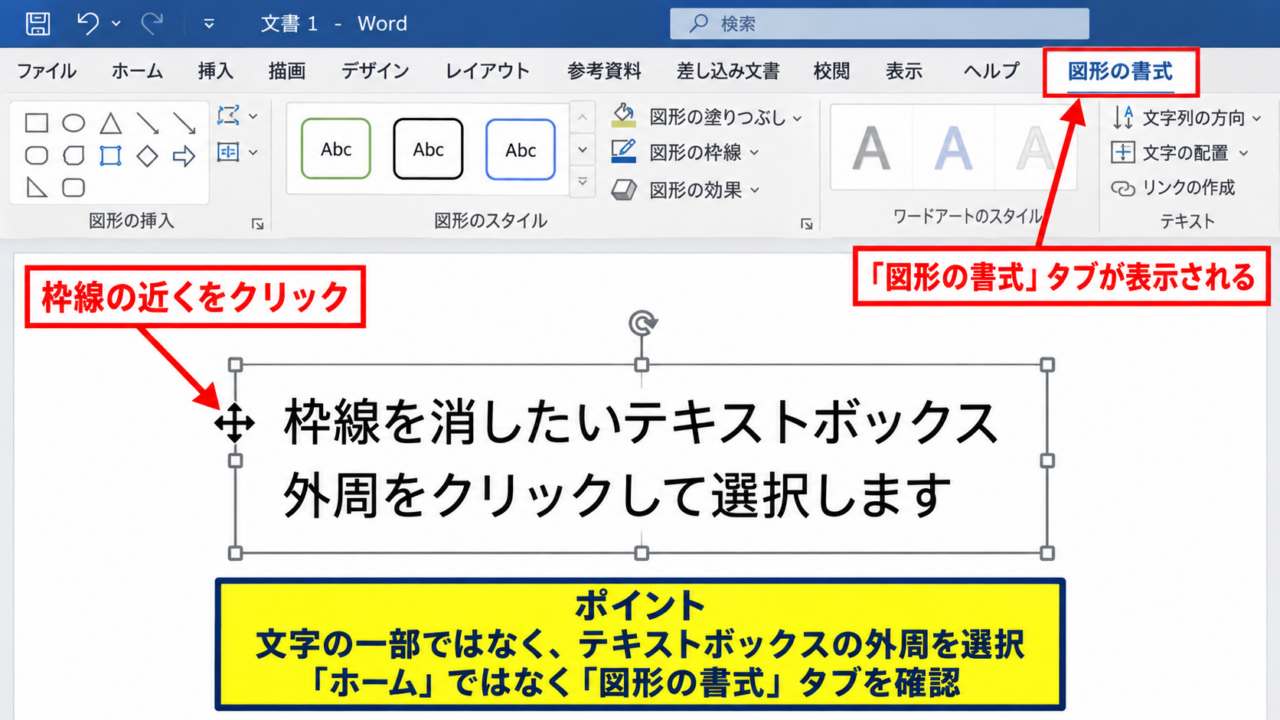Select the snipped-corner rectangle shape
1280x720 pixels.
(74, 155)
